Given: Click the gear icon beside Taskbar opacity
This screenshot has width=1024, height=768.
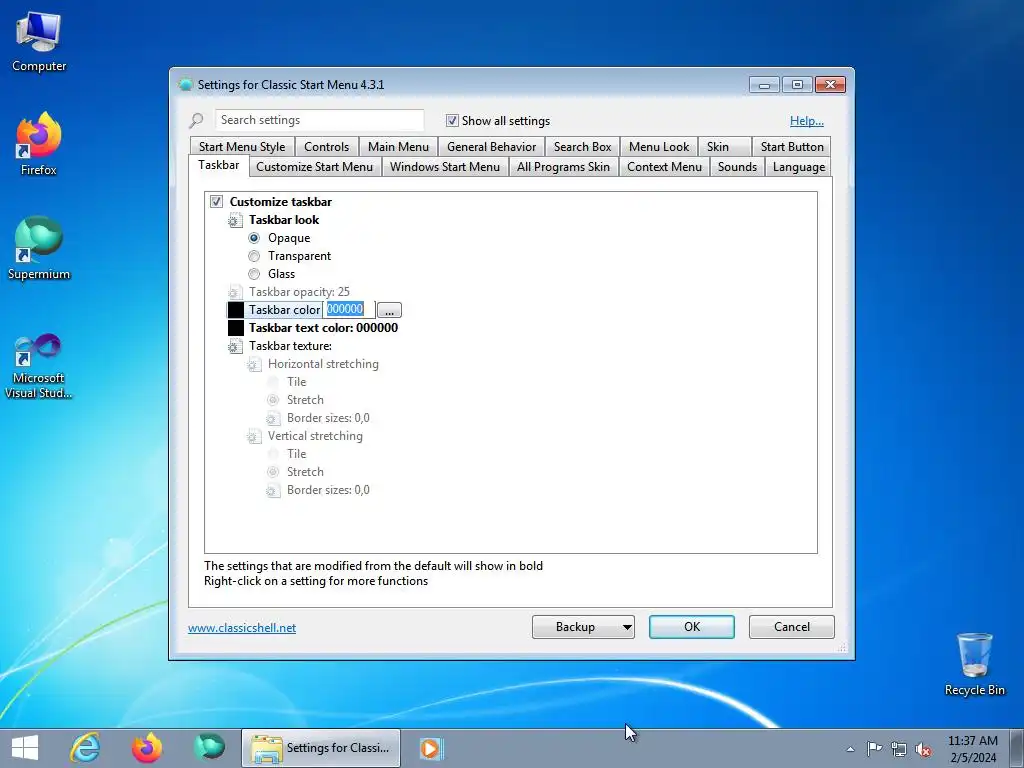Looking at the screenshot, I should tap(235, 292).
